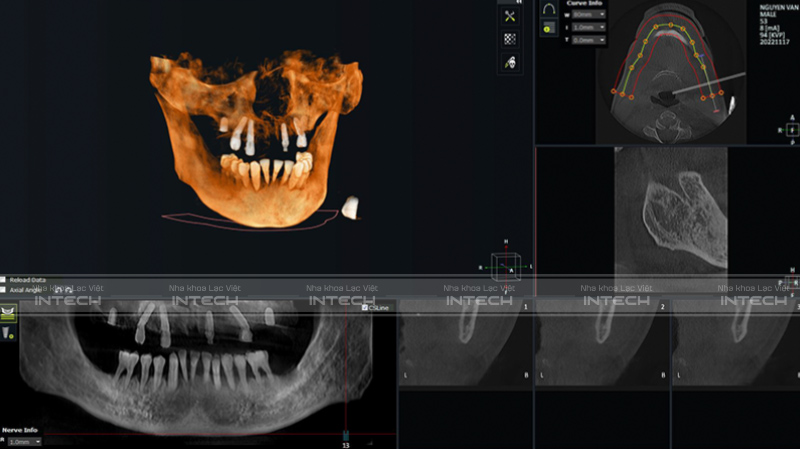
Task: Select the green jaw arch icon
Action: pyautogui.click(x=9, y=313)
